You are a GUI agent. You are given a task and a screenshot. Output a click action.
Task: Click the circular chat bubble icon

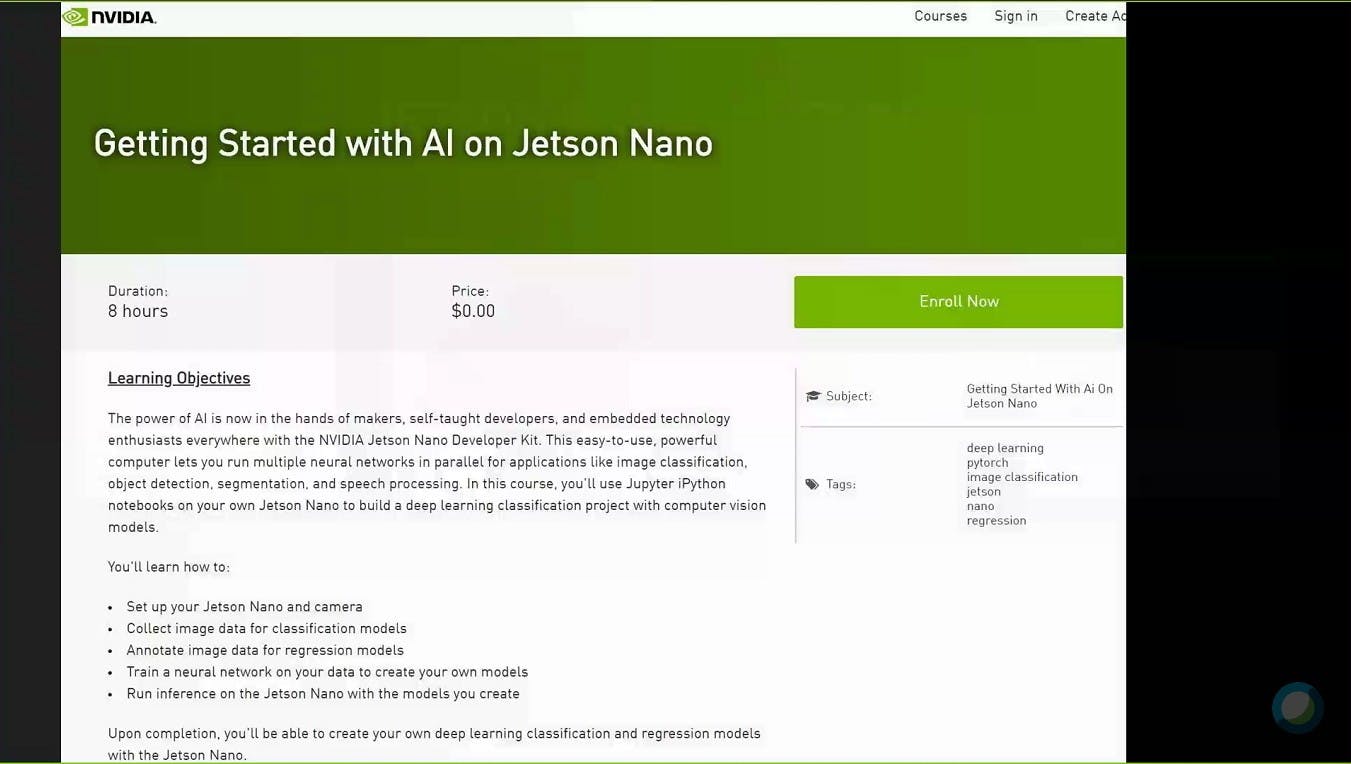[x=1298, y=707]
